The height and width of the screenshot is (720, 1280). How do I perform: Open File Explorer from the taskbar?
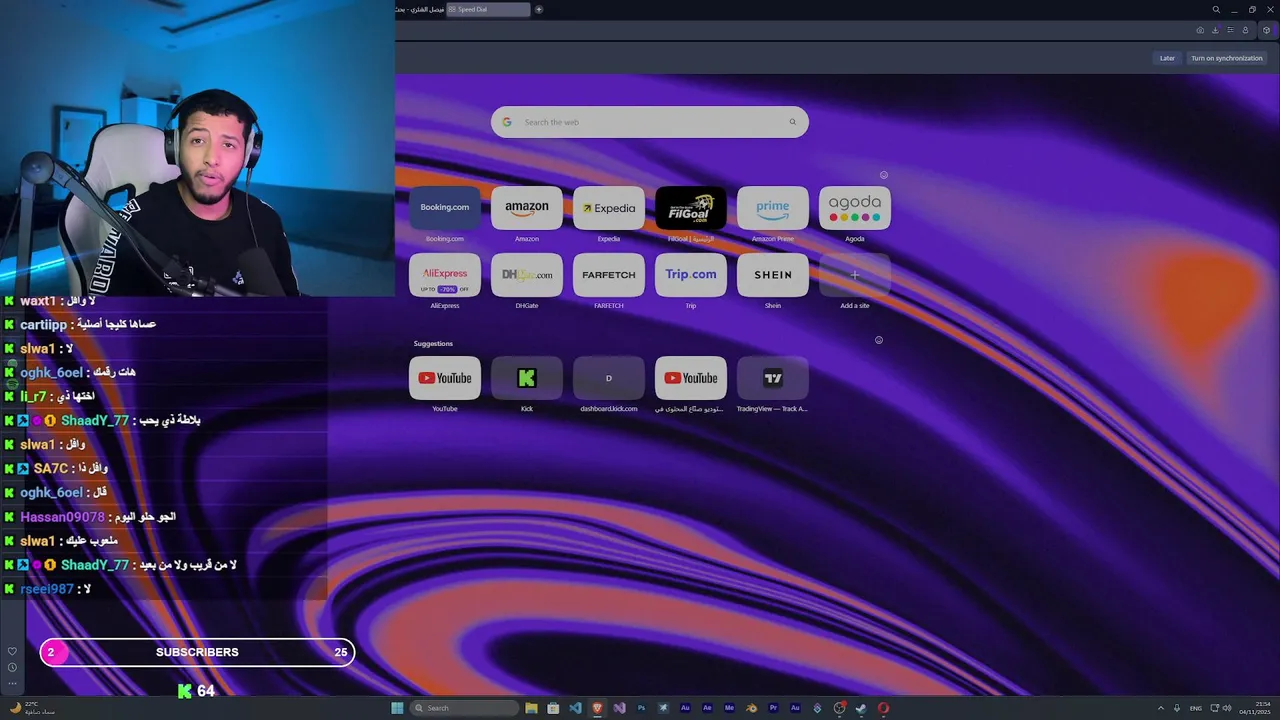click(531, 708)
